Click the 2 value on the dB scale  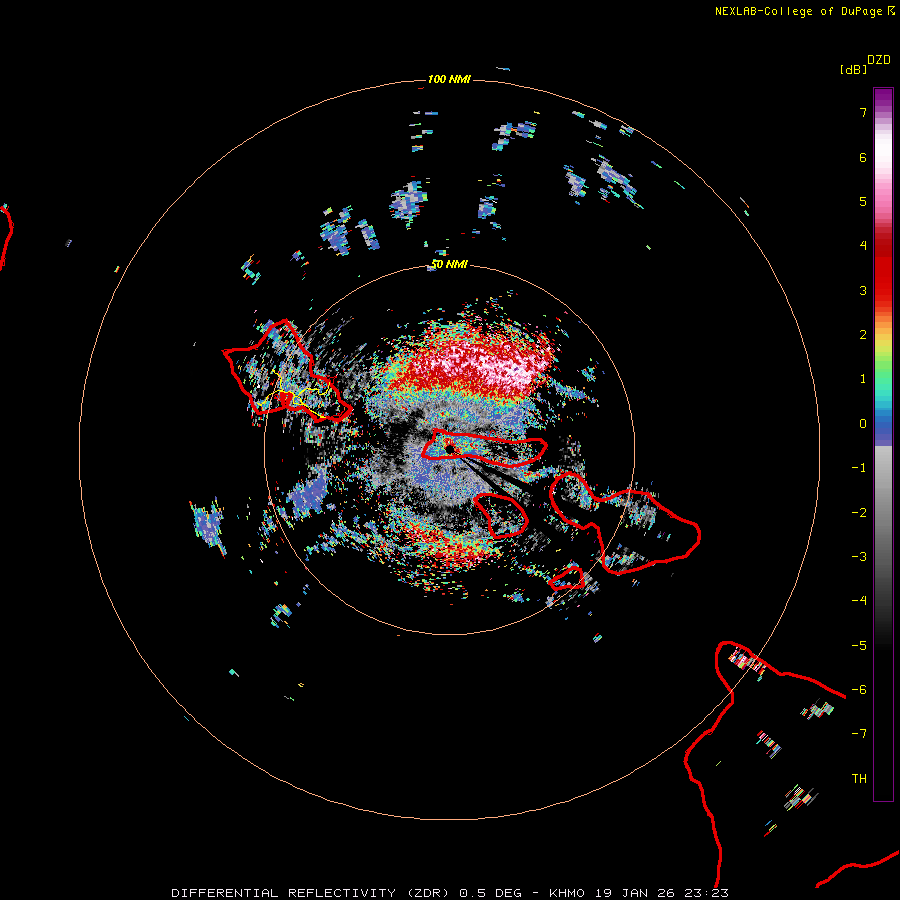[863, 335]
